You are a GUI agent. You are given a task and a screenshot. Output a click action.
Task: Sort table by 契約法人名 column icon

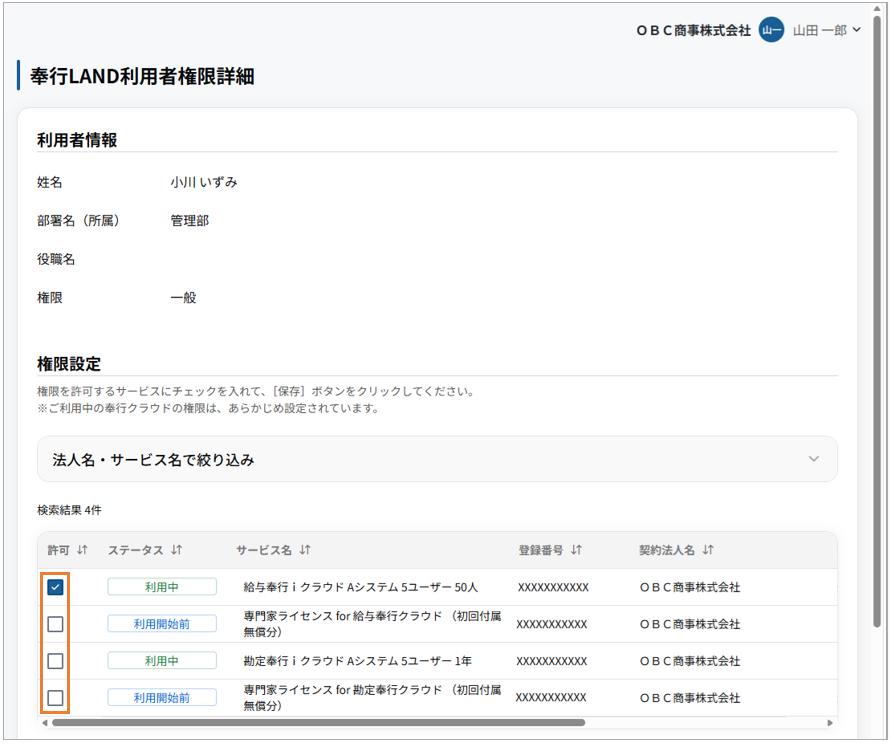pyautogui.click(x=708, y=550)
